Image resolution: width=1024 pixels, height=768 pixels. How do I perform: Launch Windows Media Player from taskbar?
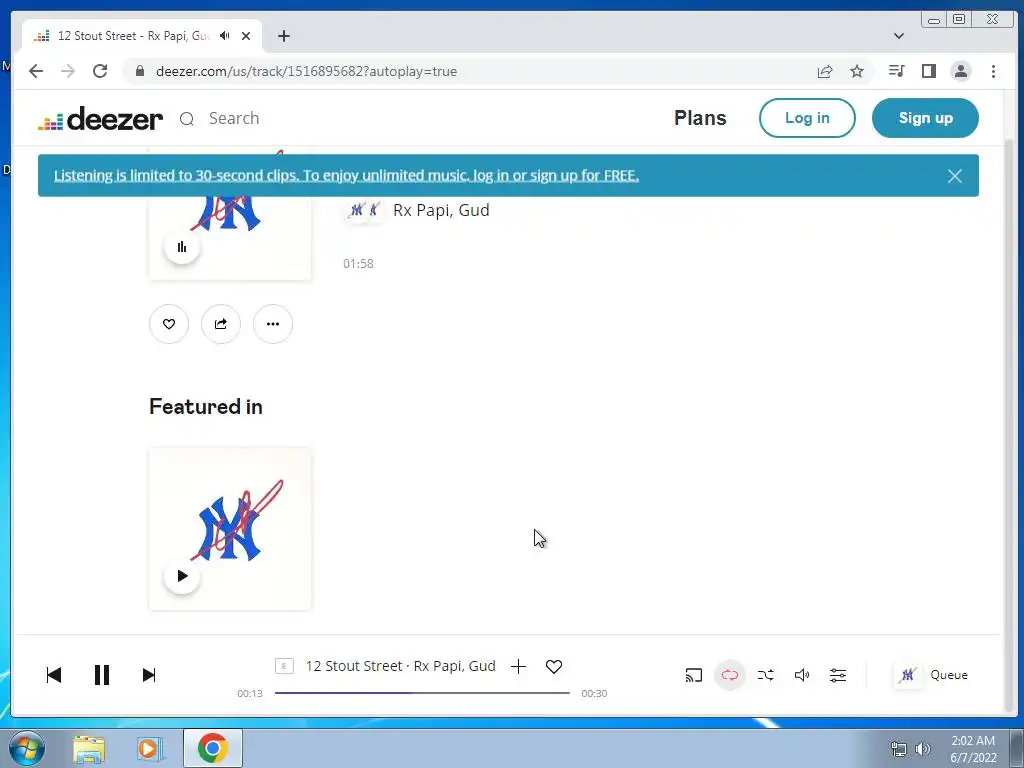150,748
